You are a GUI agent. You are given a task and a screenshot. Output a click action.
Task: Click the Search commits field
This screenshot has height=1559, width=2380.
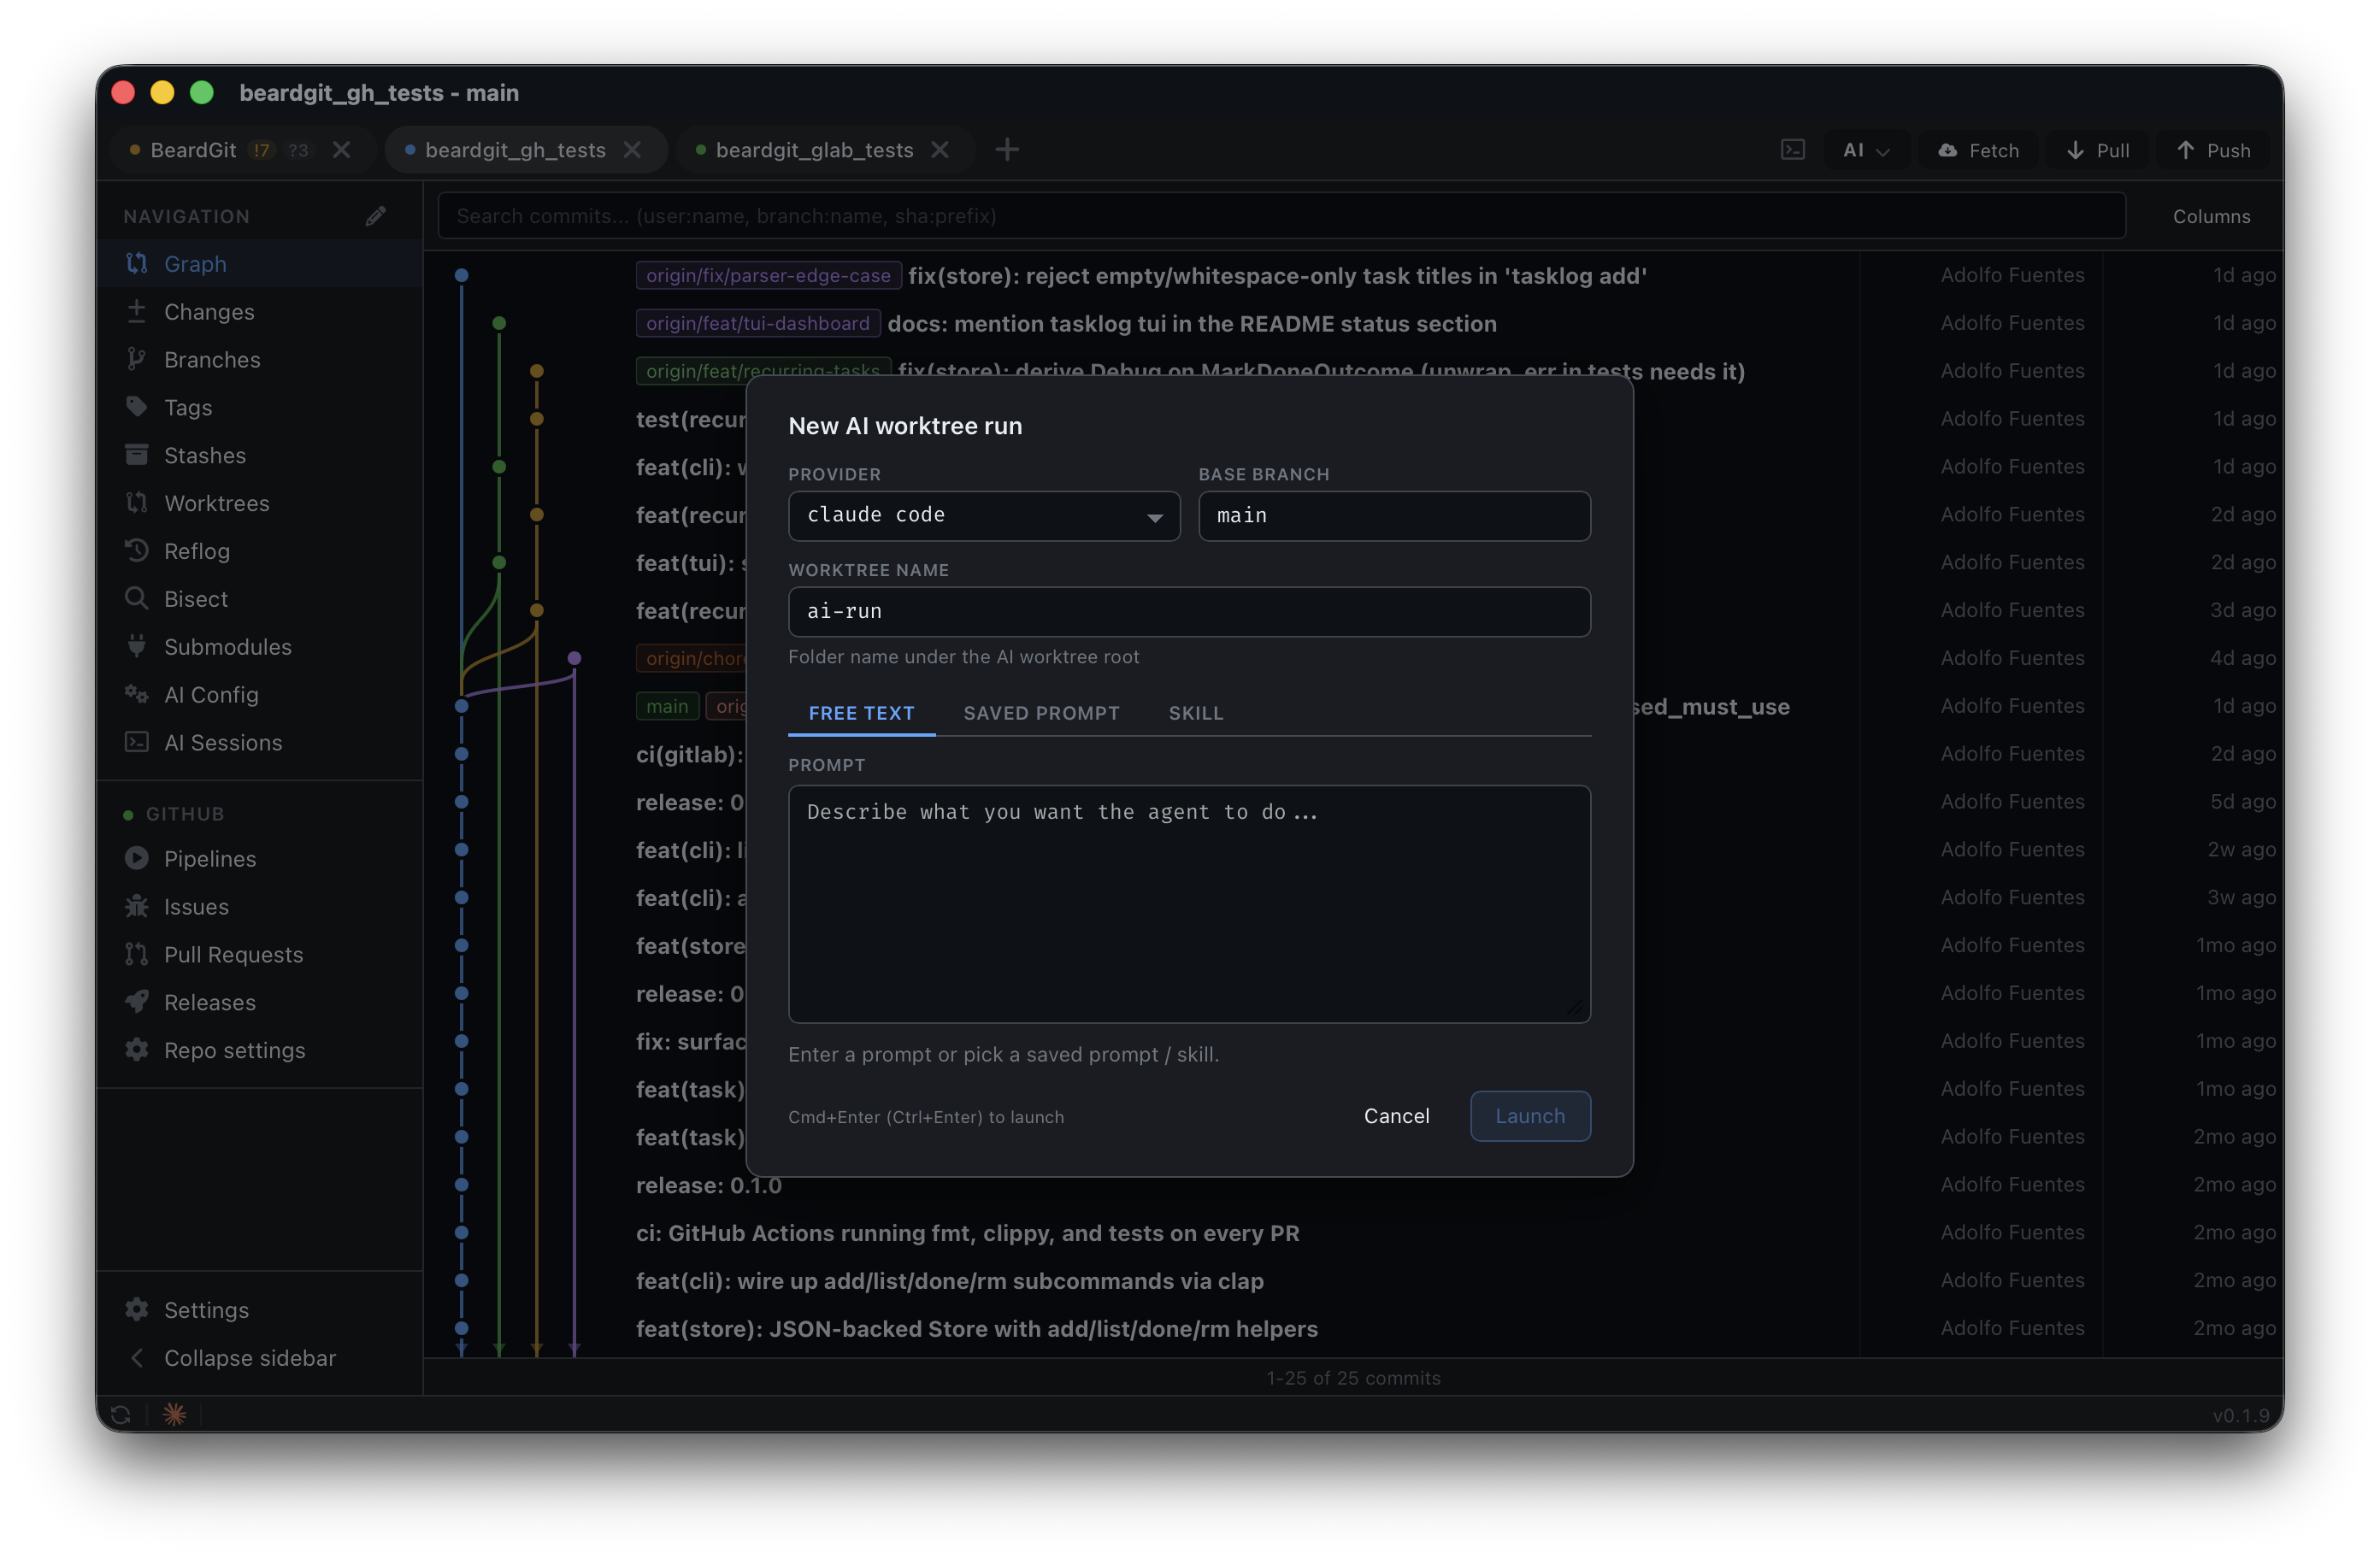(1281, 216)
